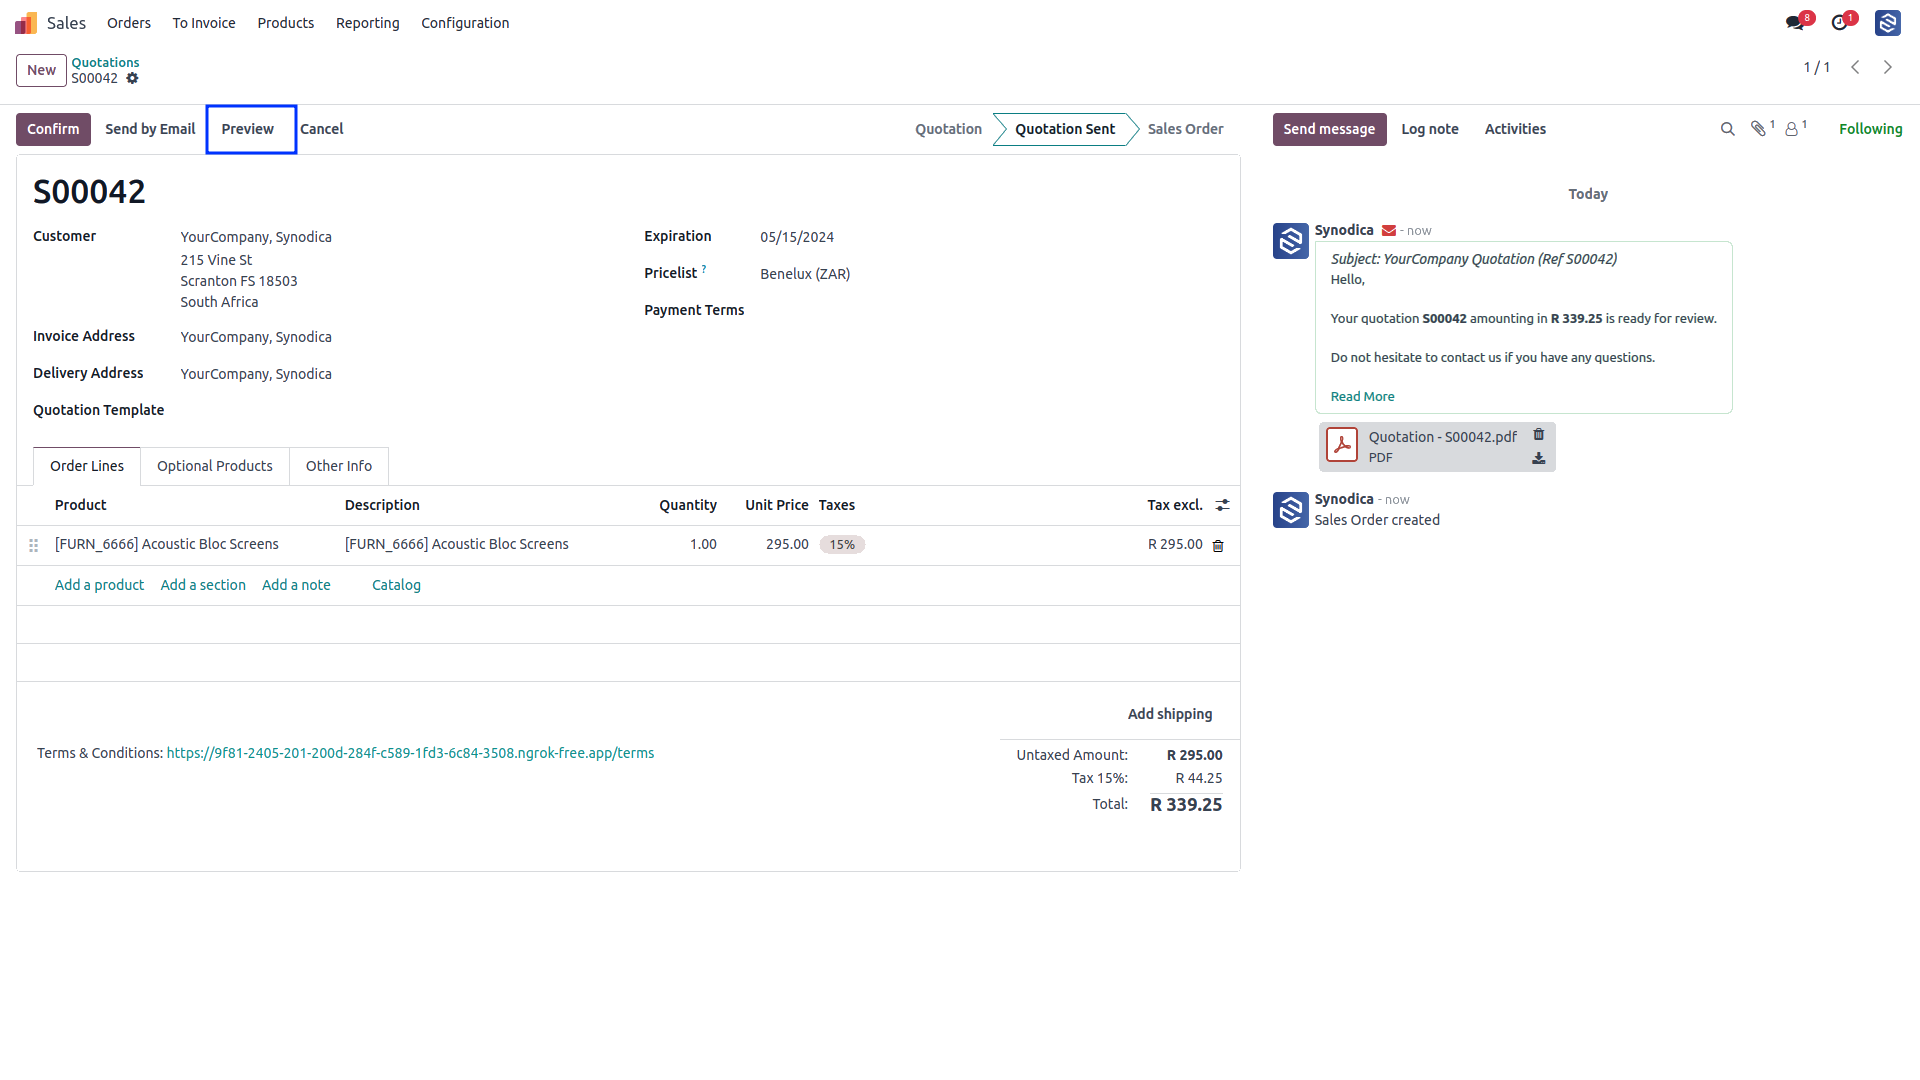
Task: Edit the quantity 1.00 cell
Action: click(x=703, y=544)
